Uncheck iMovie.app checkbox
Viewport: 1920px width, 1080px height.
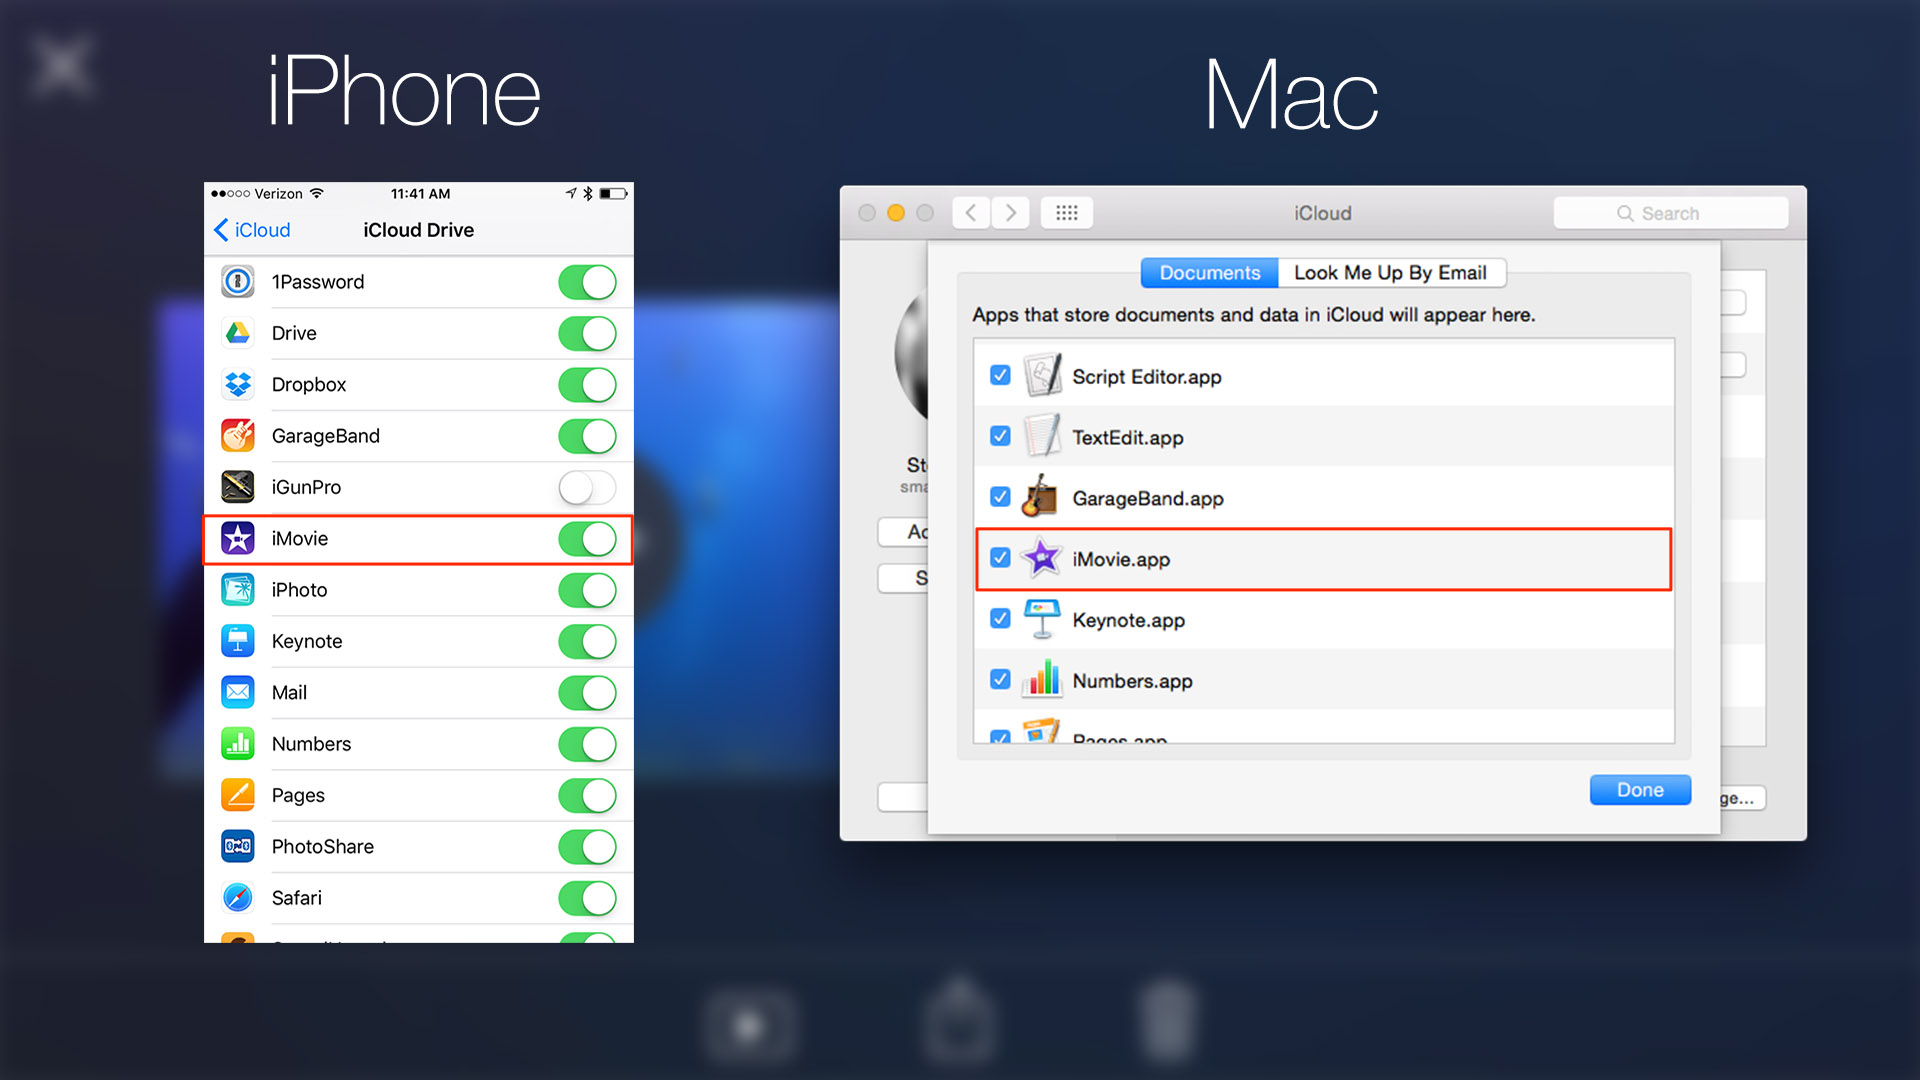pos(1000,557)
